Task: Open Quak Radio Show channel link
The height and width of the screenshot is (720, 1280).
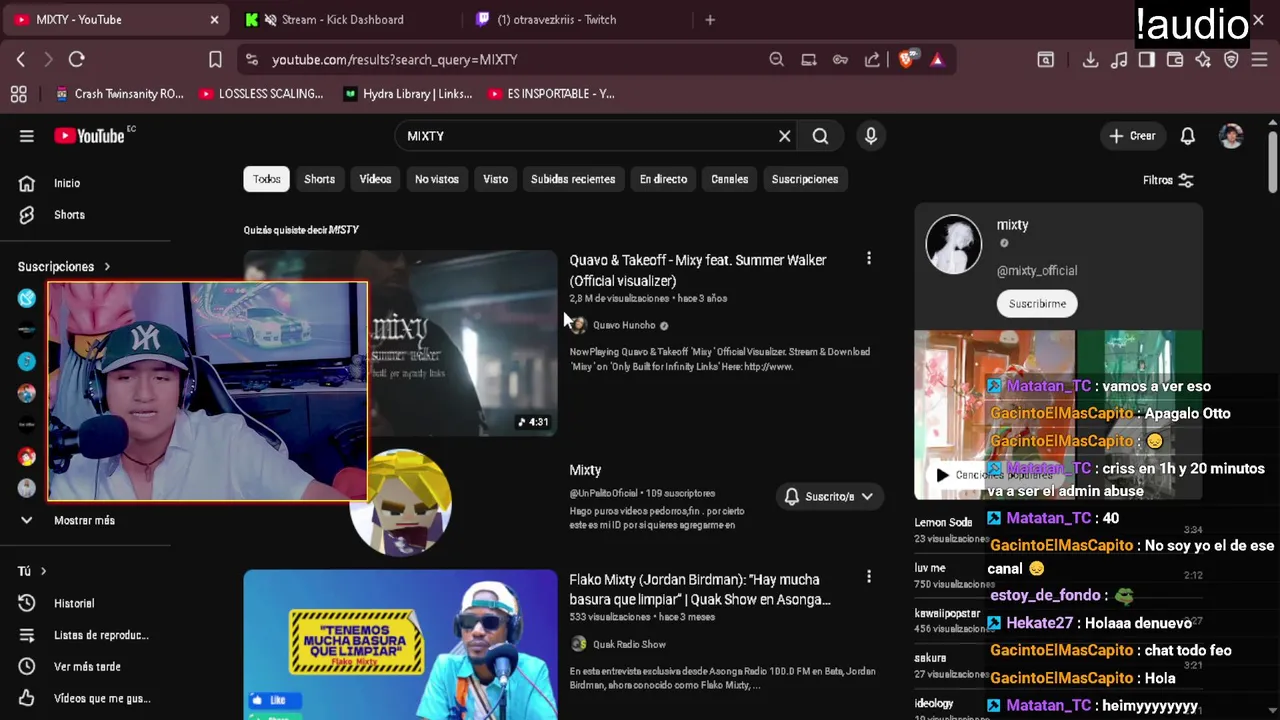Action: [629, 645]
